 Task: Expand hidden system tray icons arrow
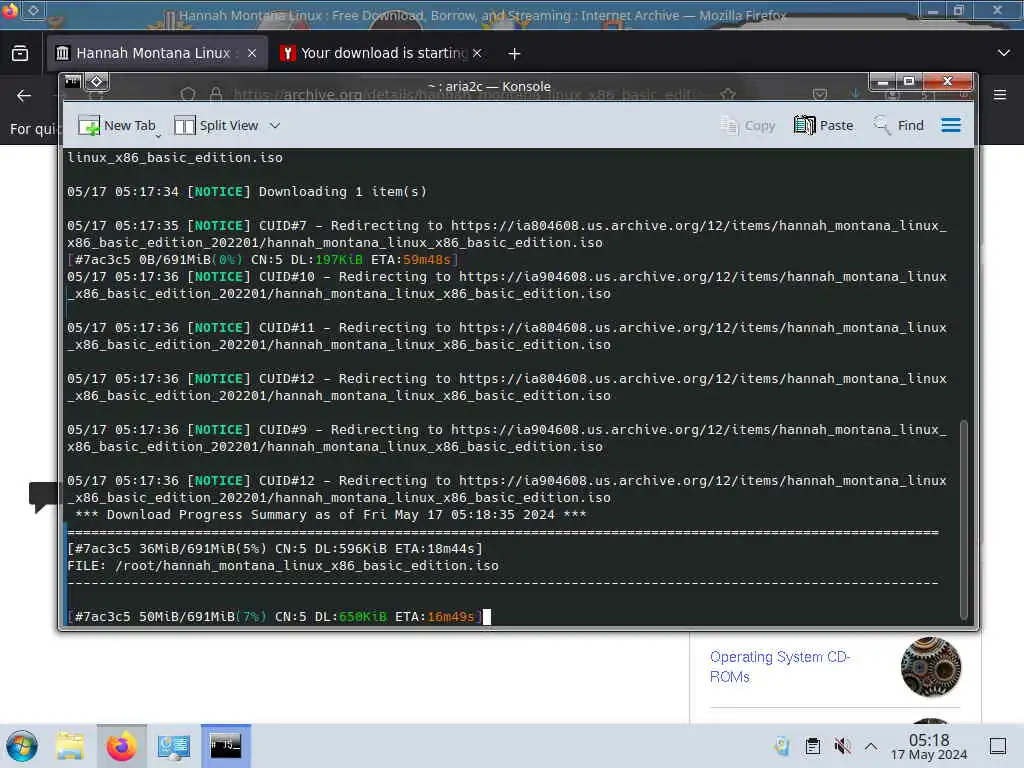coord(871,746)
